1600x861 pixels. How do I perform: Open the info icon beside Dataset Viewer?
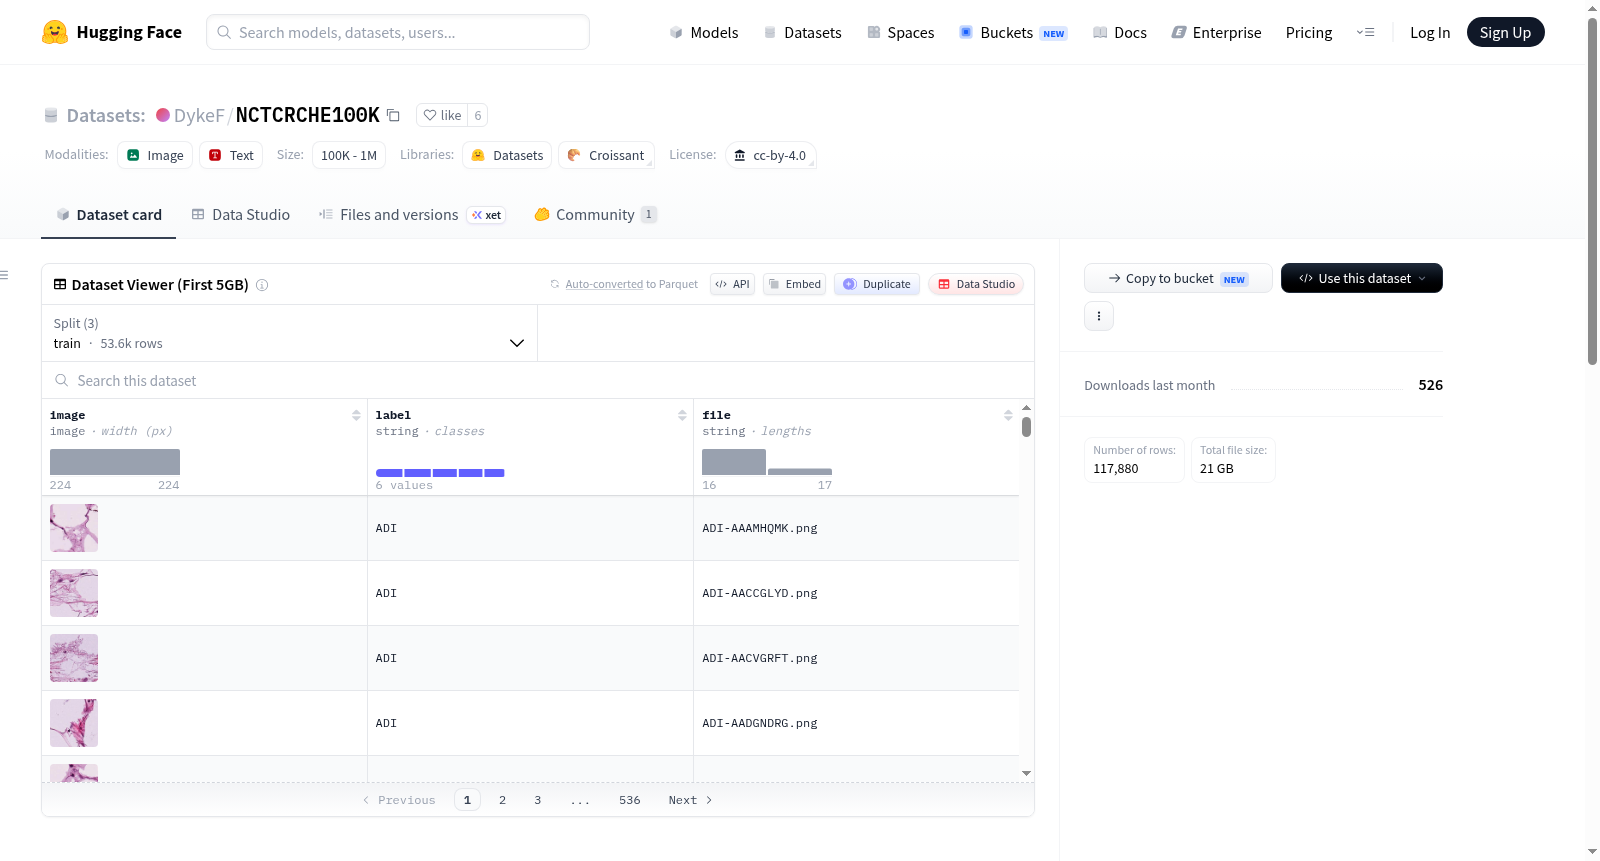(262, 285)
